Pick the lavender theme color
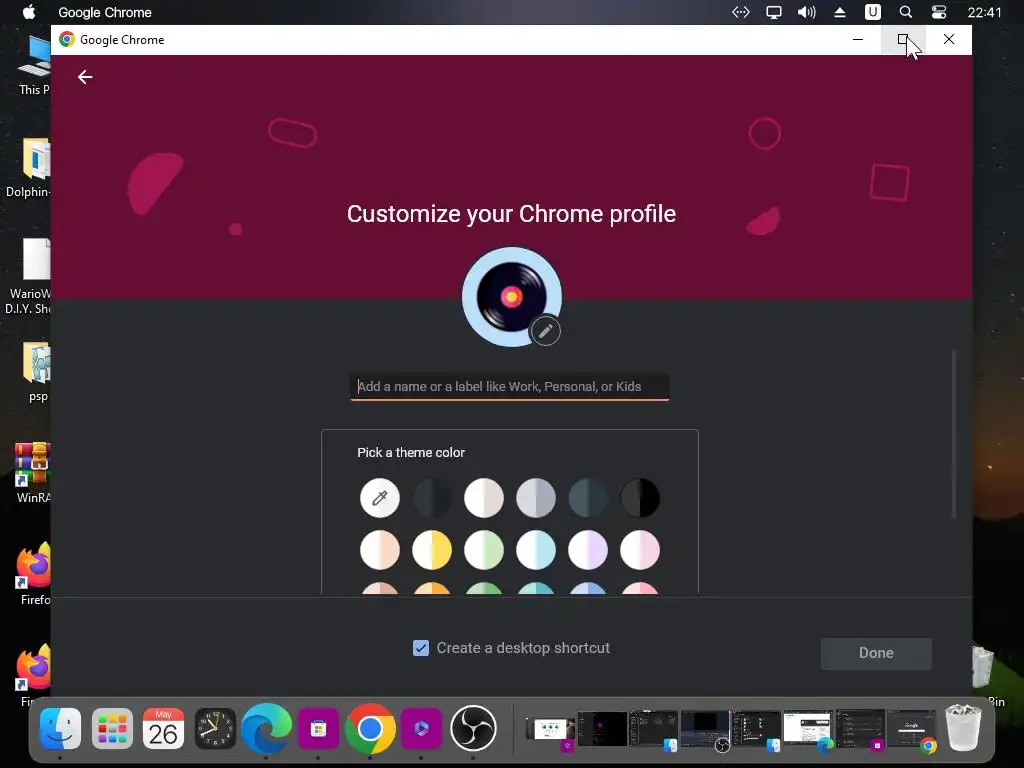 tap(588, 550)
